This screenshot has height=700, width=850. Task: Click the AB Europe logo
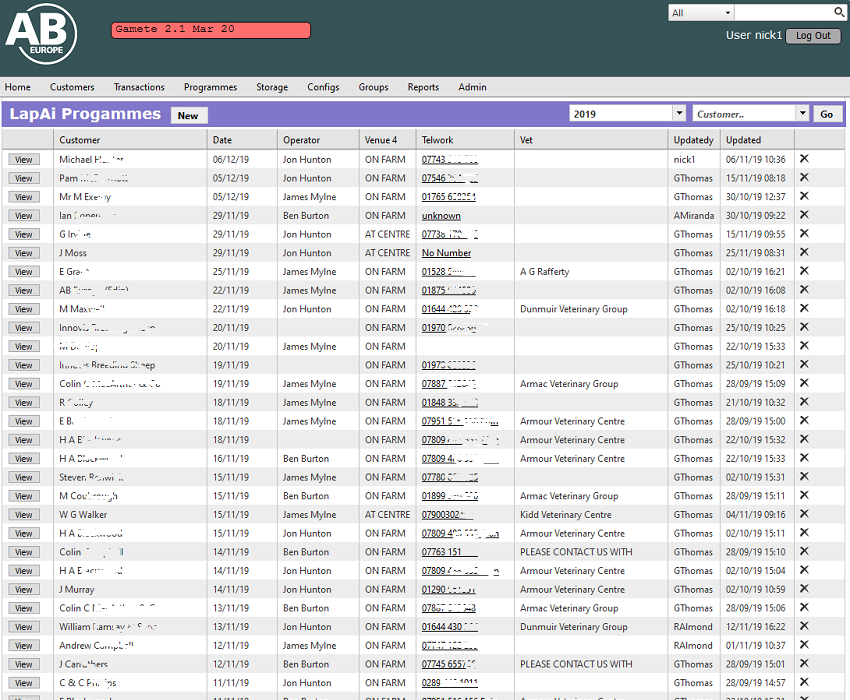click(40, 38)
